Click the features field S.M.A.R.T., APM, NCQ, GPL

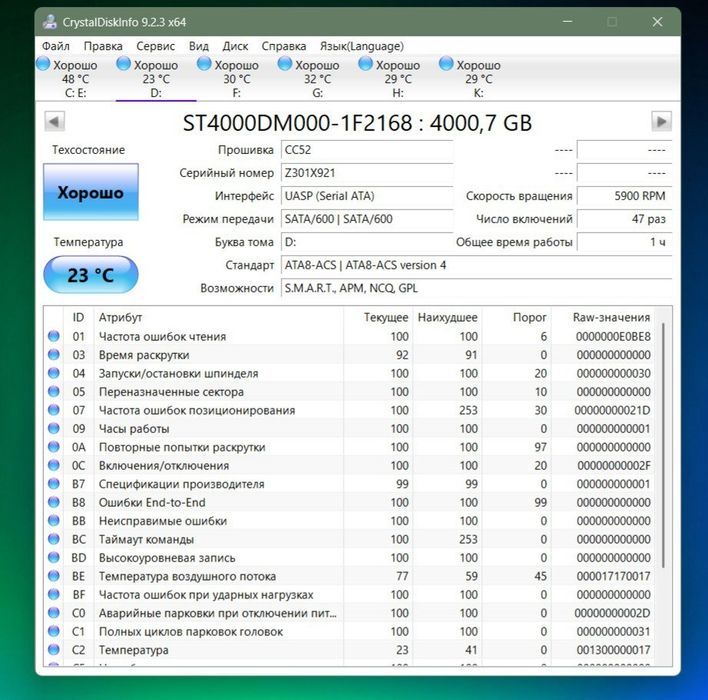pos(476,288)
